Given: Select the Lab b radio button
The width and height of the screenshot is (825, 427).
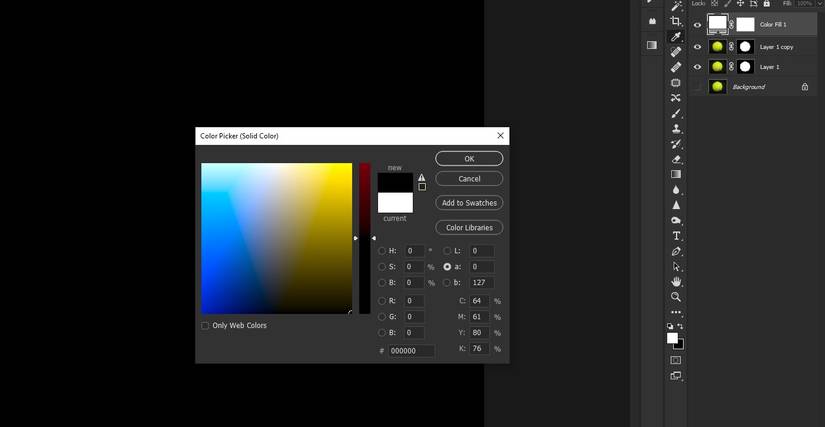Looking at the screenshot, I should pos(447,282).
